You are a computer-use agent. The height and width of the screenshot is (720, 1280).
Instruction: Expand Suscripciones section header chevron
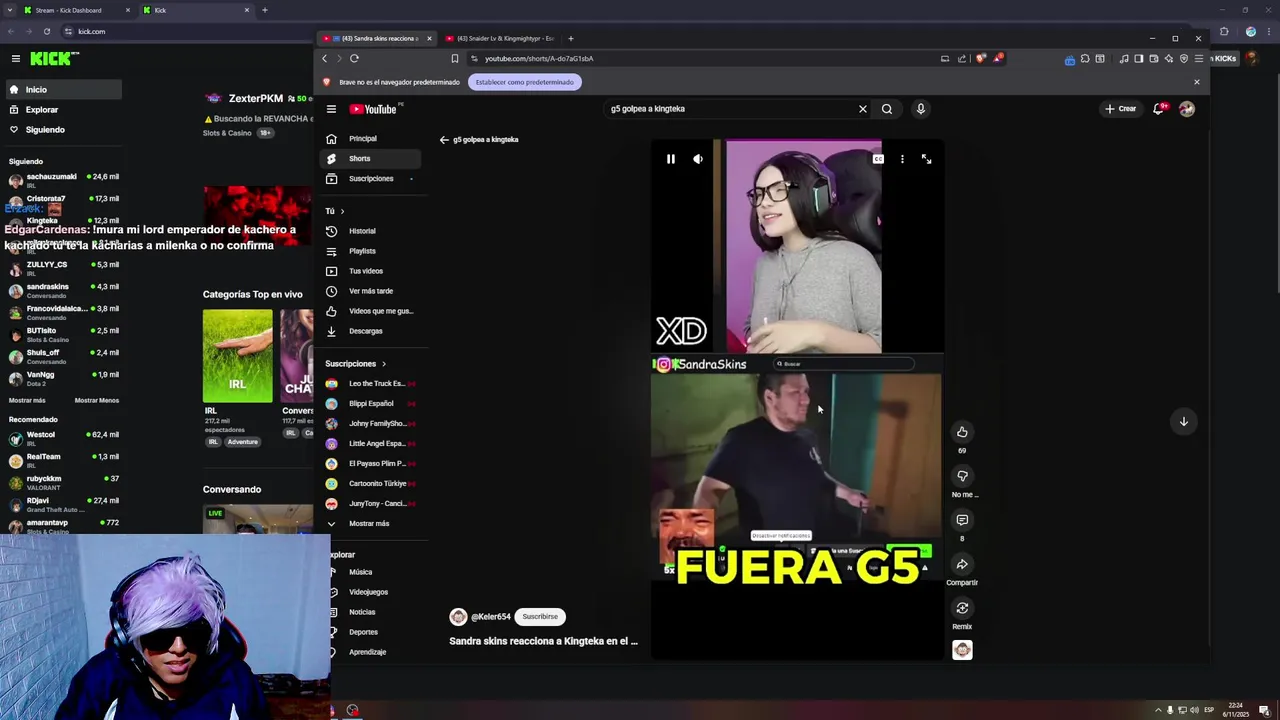point(383,364)
